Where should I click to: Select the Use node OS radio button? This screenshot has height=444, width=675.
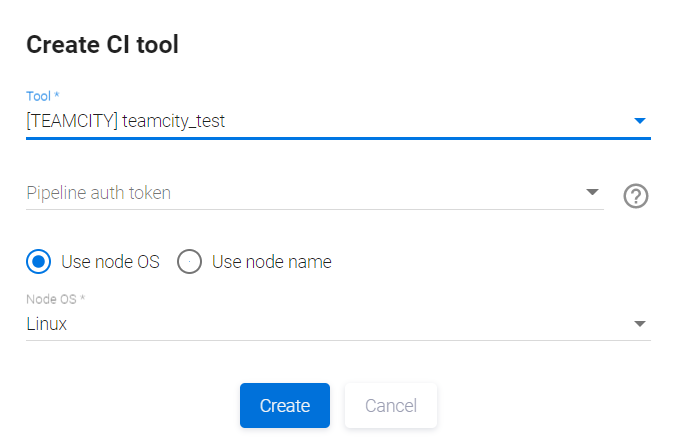39,262
